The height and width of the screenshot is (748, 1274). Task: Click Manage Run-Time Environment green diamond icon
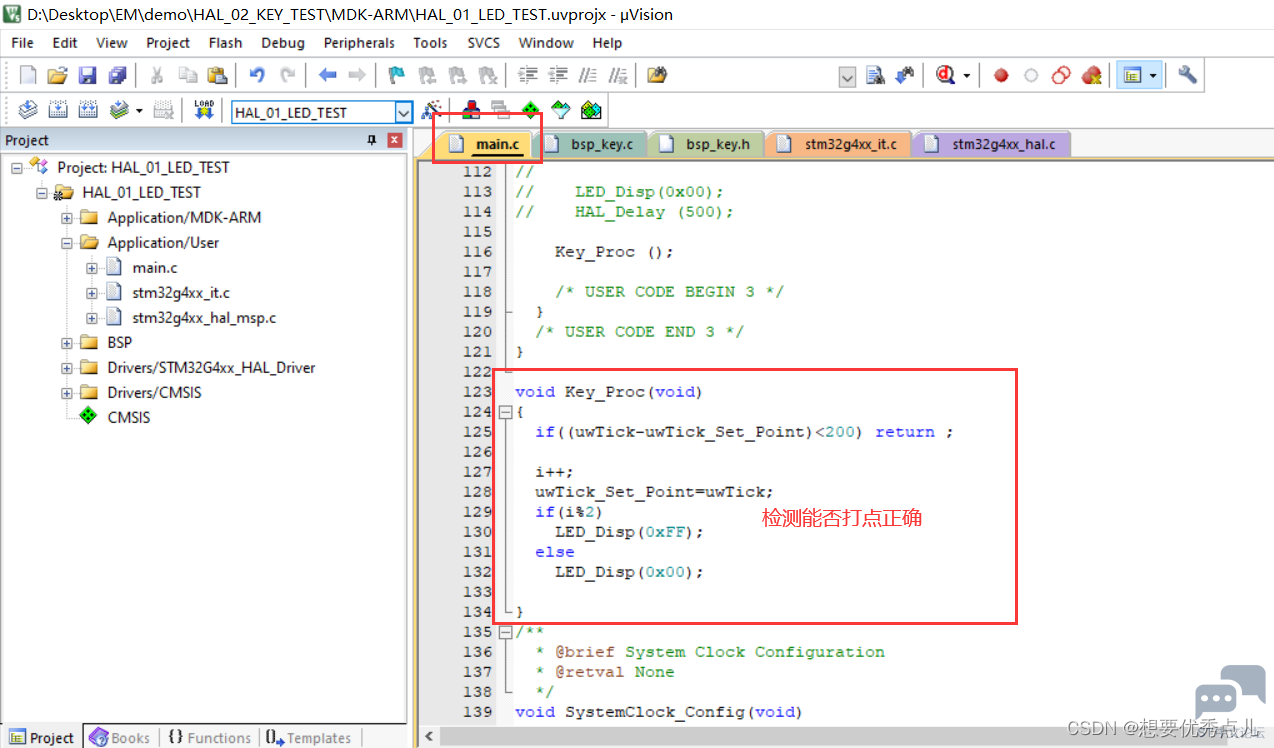point(530,110)
